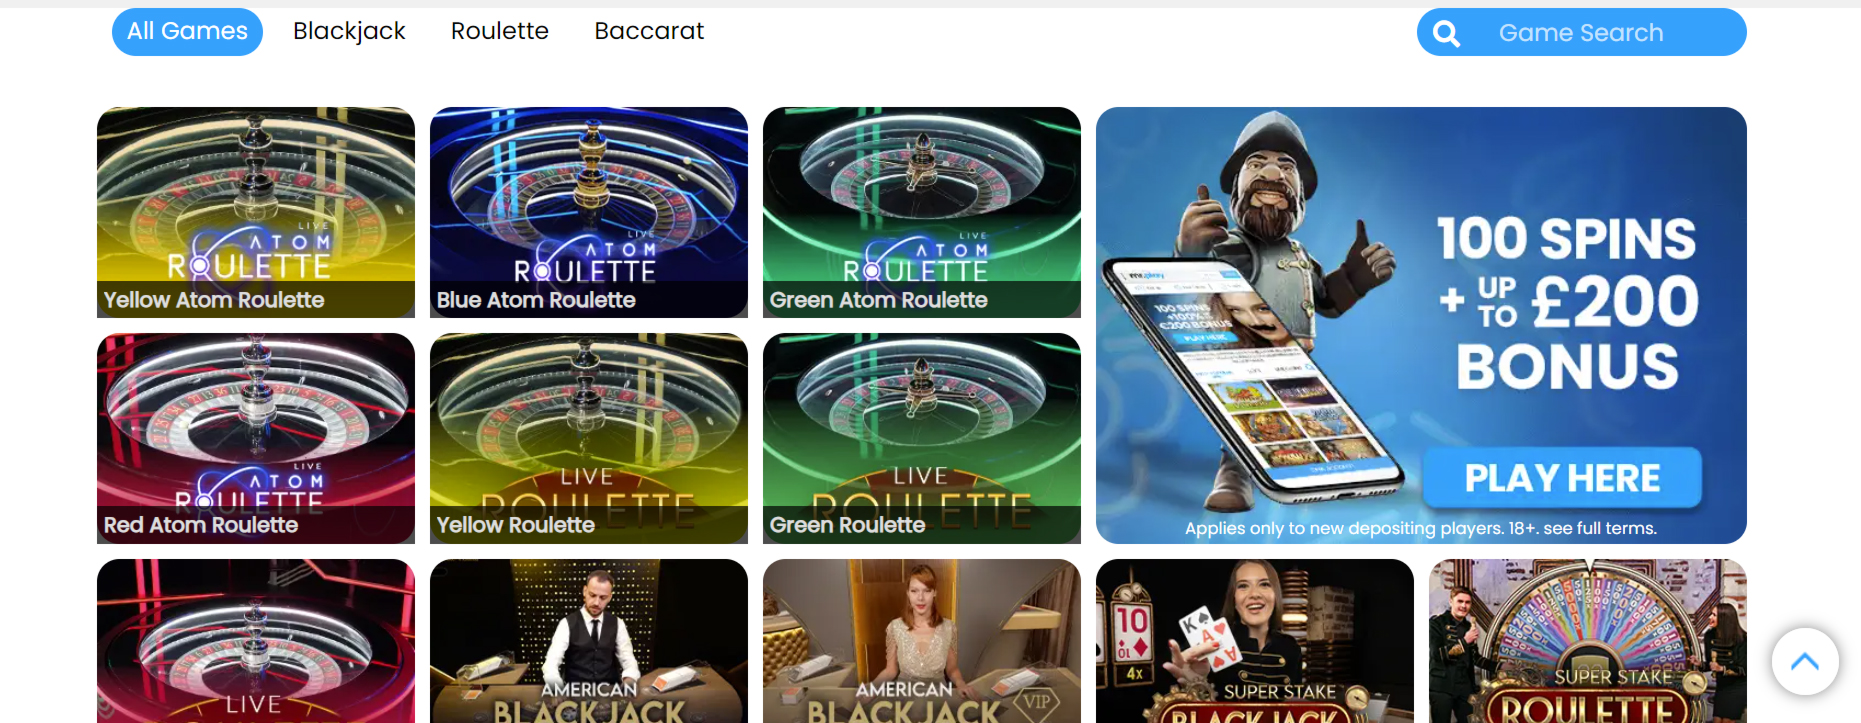Click the magnifying glass search icon
The height and width of the screenshot is (723, 1861).
(x=1446, y=34)
